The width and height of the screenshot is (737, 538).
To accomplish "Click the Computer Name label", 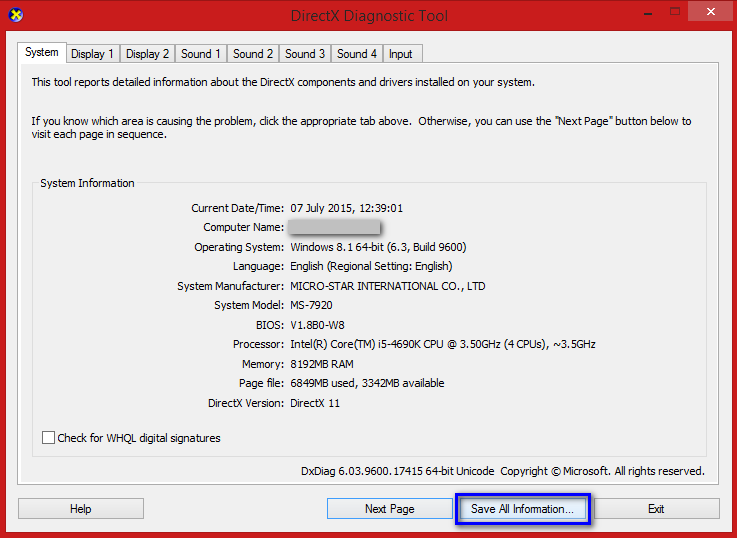I will tap(243, 227).
